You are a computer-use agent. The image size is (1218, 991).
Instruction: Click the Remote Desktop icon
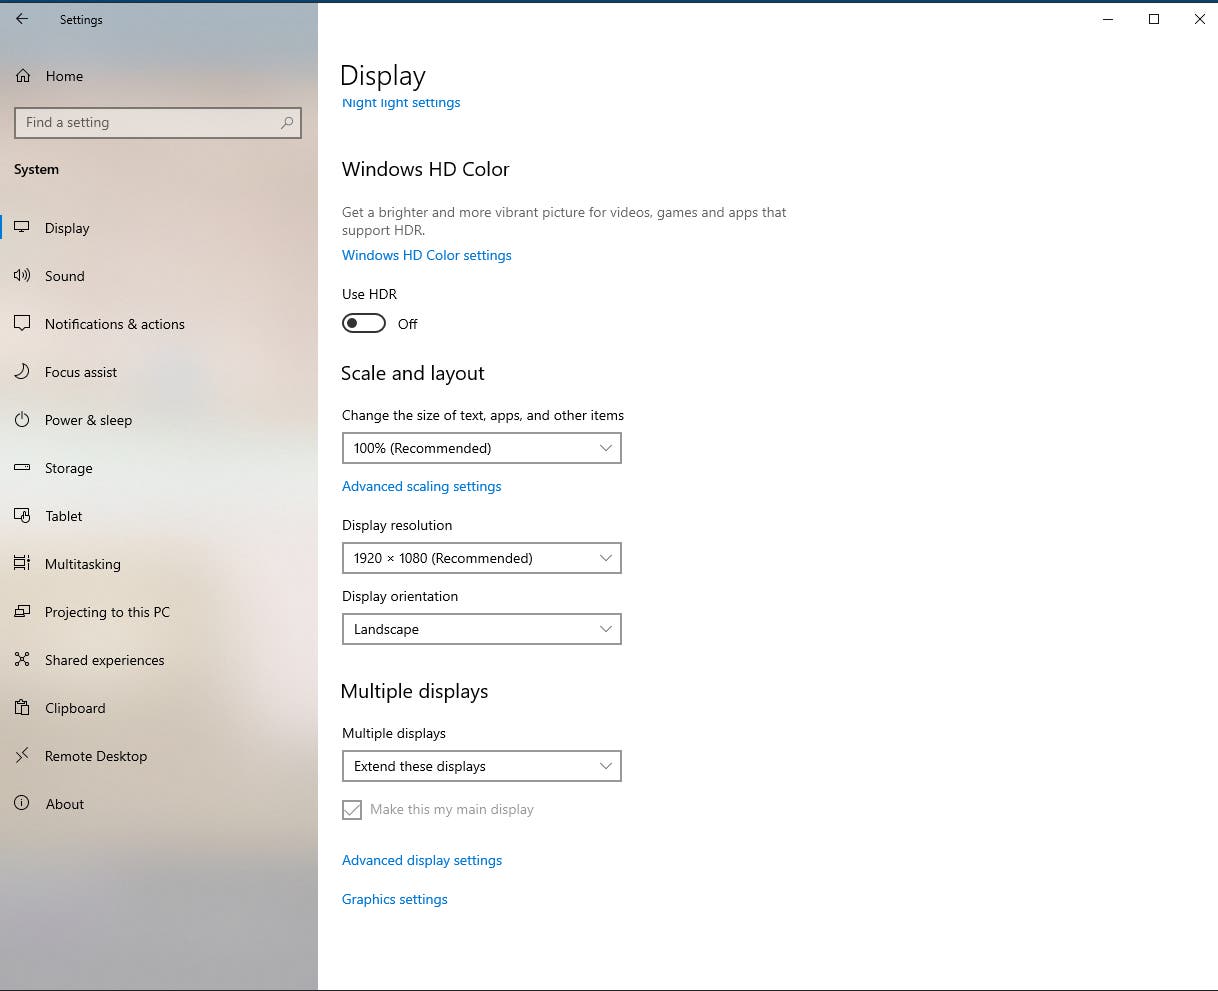(22, 756)
